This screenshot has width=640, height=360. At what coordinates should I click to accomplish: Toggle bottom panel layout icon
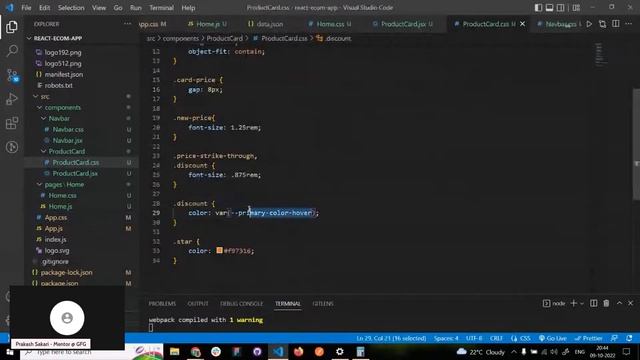(x=549, y=8)
